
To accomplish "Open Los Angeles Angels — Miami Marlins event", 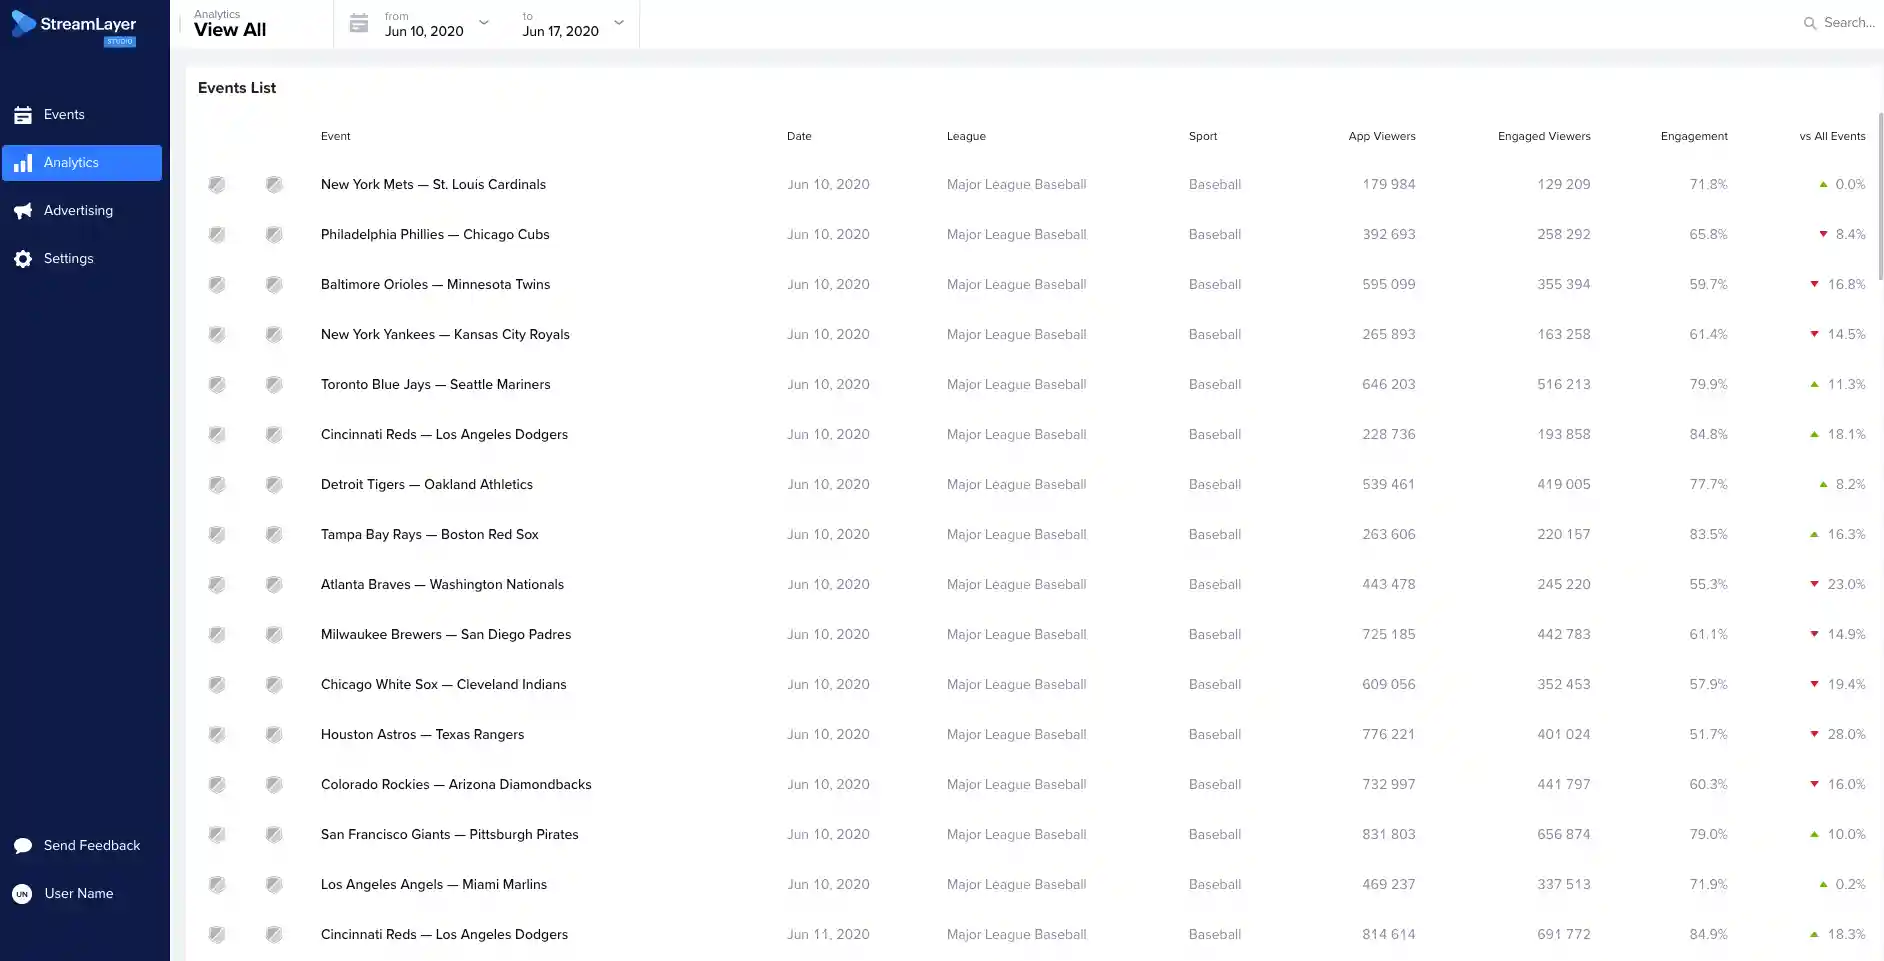I will 434,885.
